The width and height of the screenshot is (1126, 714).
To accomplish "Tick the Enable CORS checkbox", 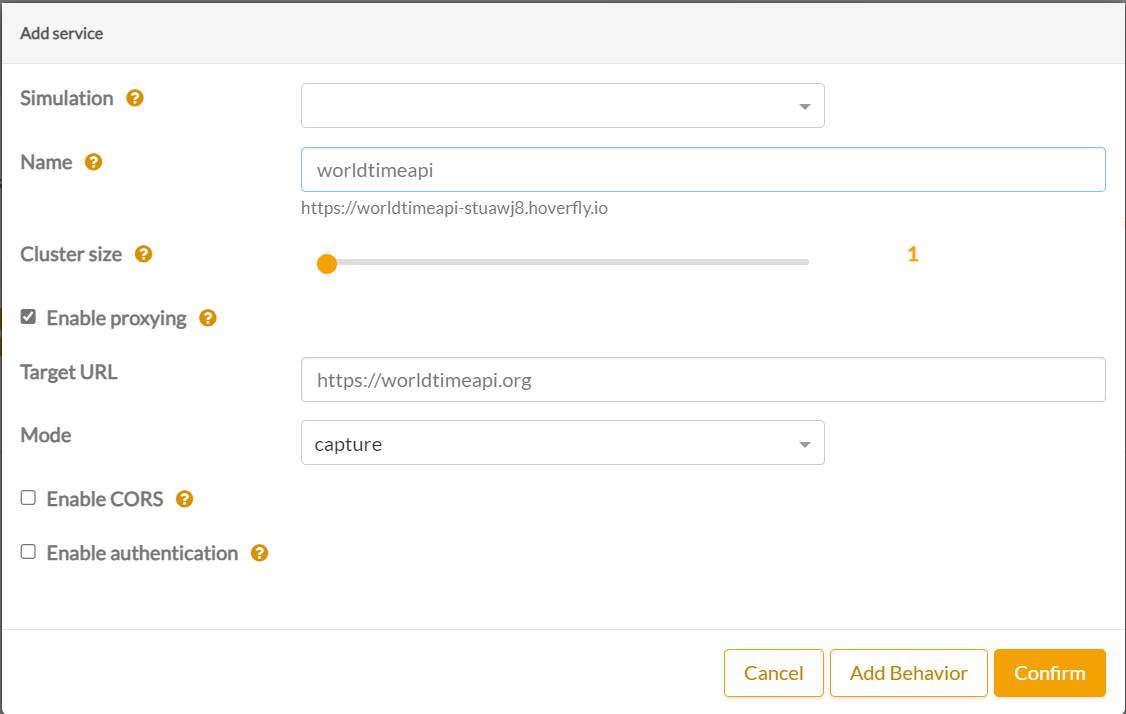I will point(29,498).
